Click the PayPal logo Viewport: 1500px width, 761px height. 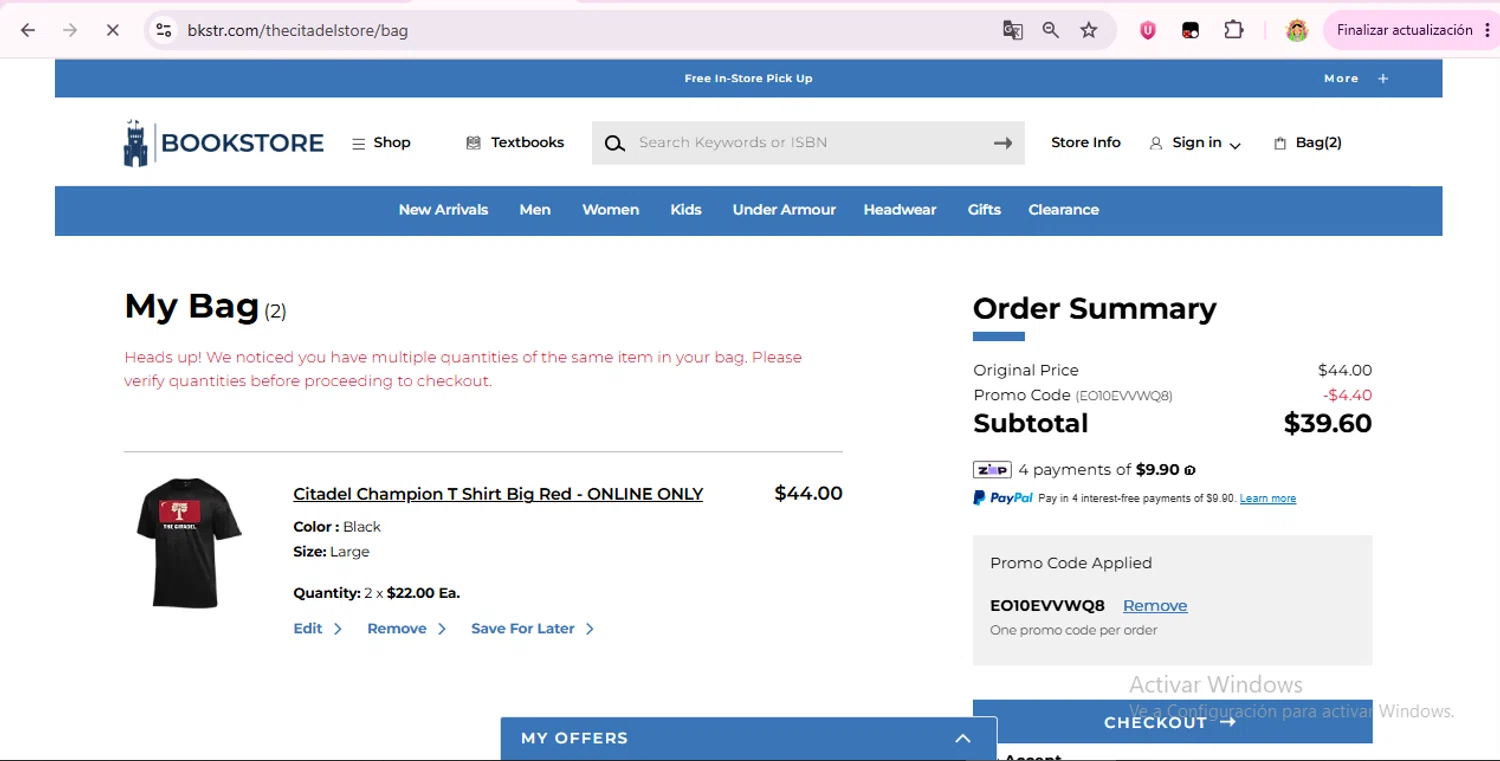pyautogui.click(x=1003, y=498)
